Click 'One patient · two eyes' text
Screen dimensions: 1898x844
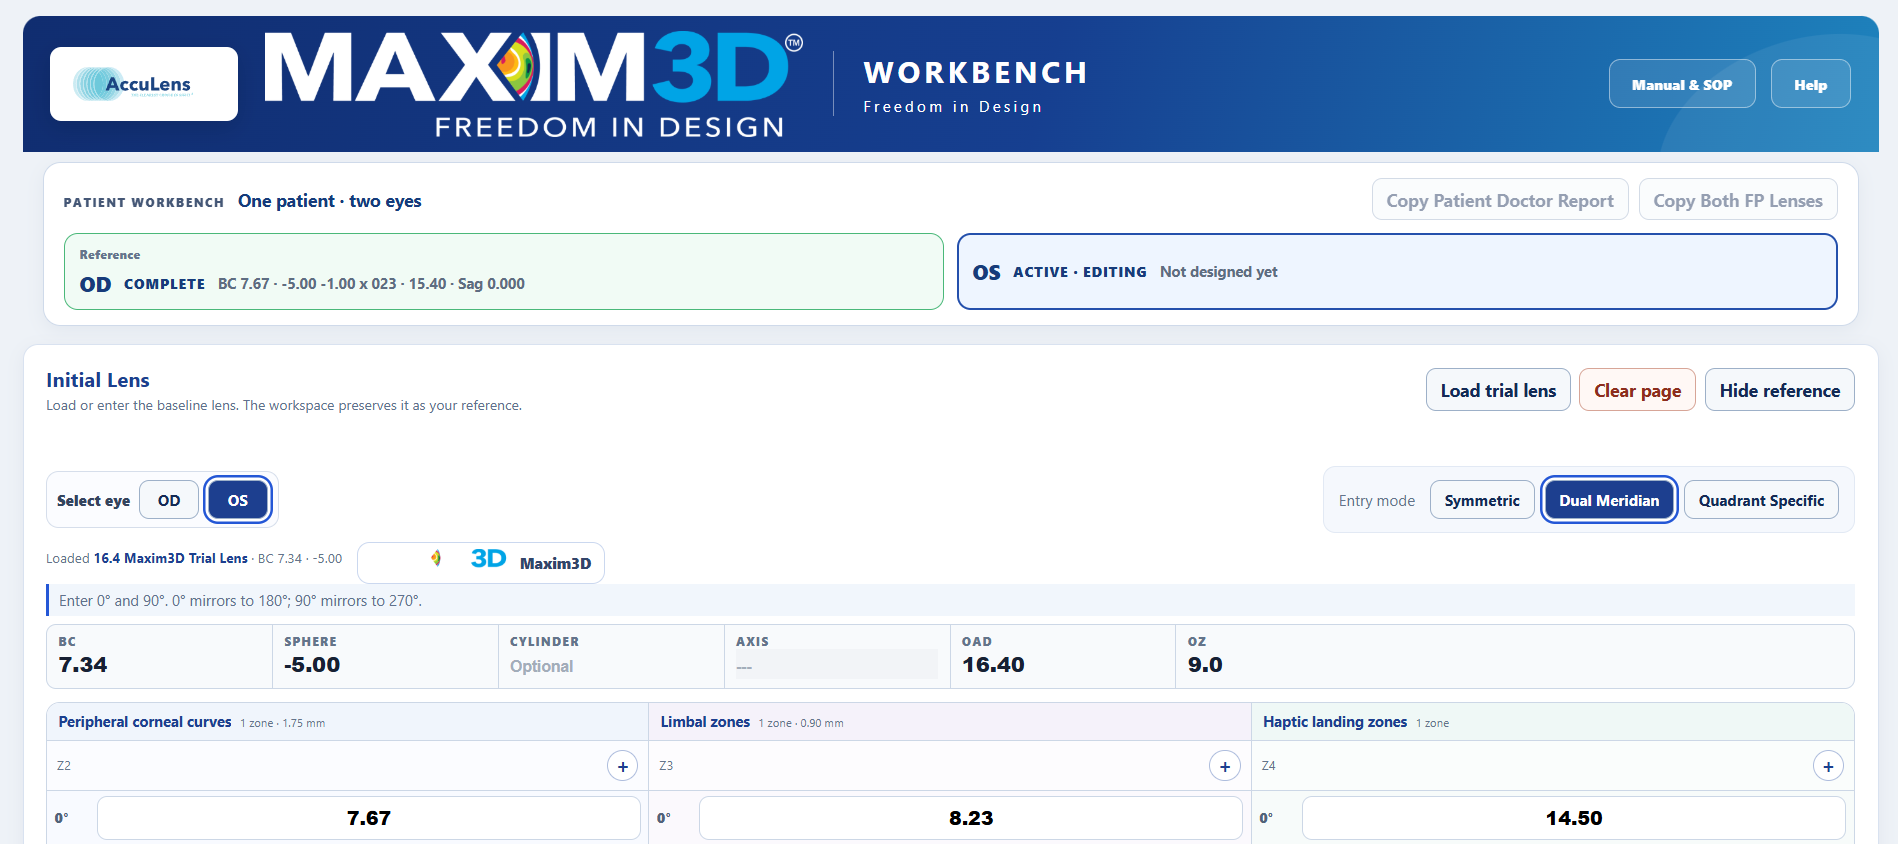pos(330,201)
